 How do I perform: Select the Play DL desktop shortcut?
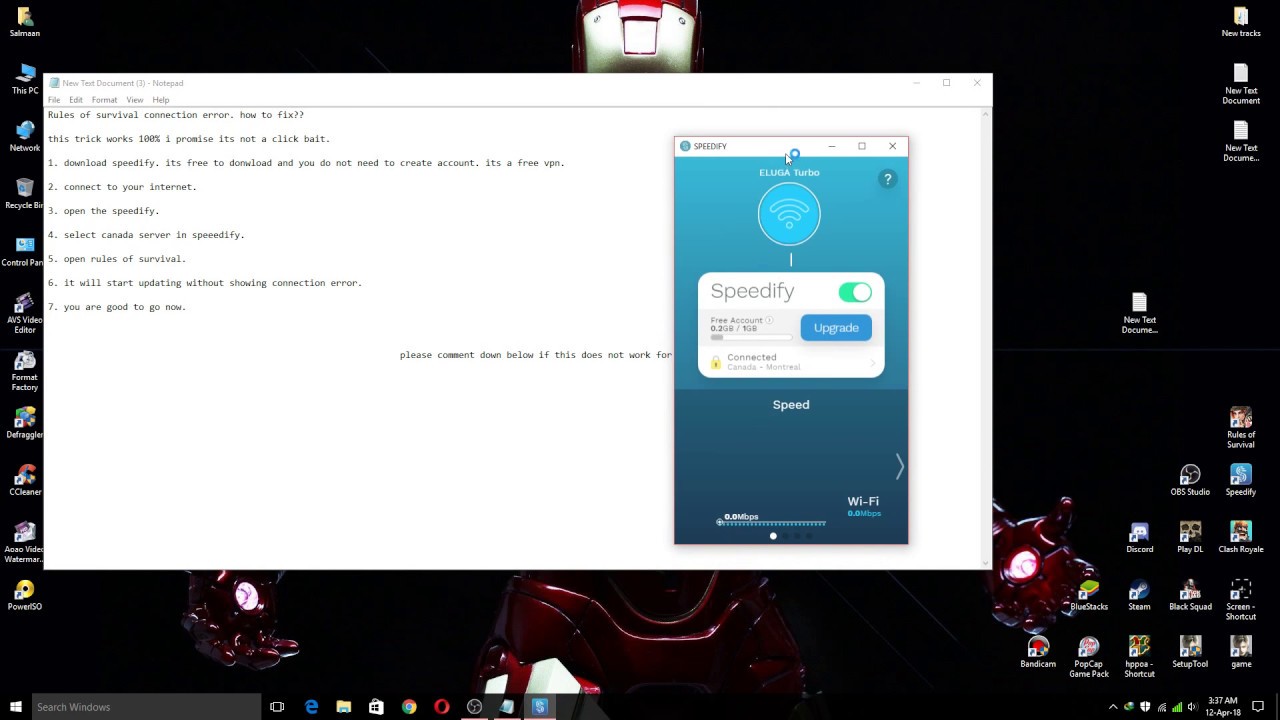(x=1190, y=538)
